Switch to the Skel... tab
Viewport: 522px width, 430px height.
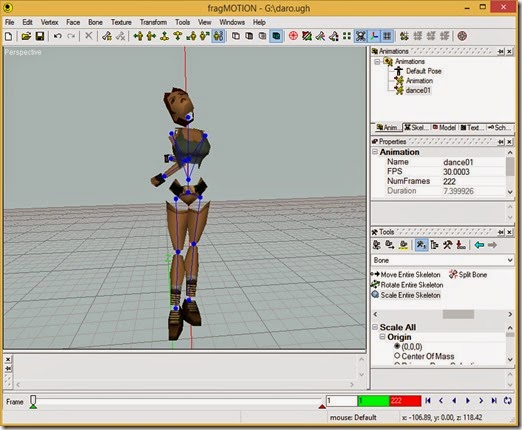click(416, 127)
